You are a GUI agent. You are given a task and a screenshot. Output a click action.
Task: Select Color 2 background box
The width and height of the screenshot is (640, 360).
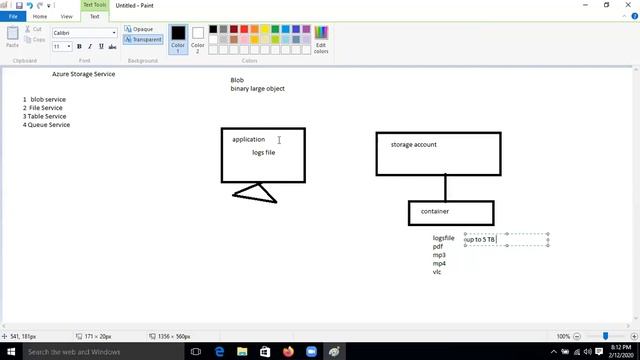[198, 39]
